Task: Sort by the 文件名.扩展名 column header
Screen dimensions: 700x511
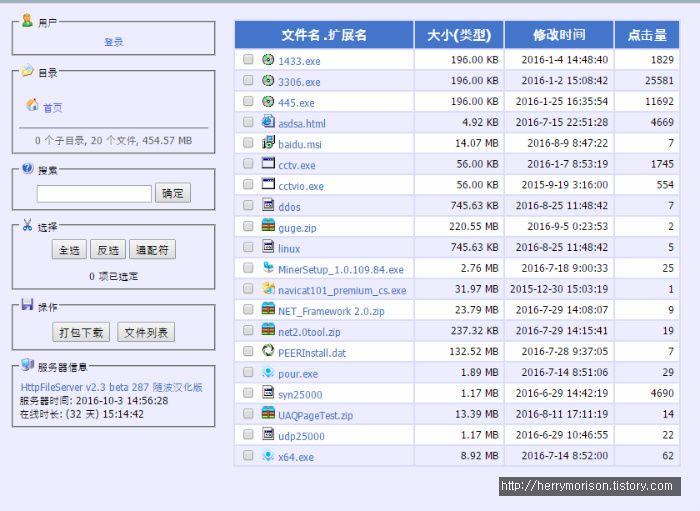Action: click(x=324, y=35)
